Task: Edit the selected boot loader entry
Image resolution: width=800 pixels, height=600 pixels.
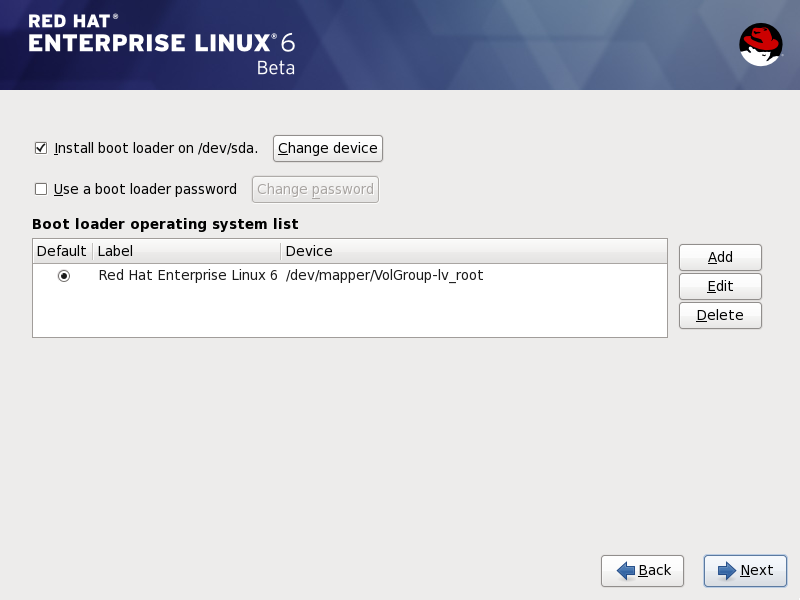Action: click(720, 286)
